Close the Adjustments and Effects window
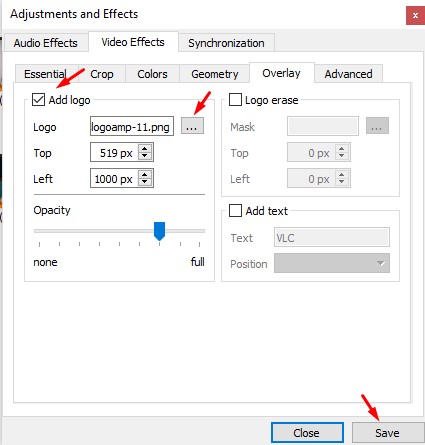The width and height of the screenshot is (425, 445). [x=415, y=15]
